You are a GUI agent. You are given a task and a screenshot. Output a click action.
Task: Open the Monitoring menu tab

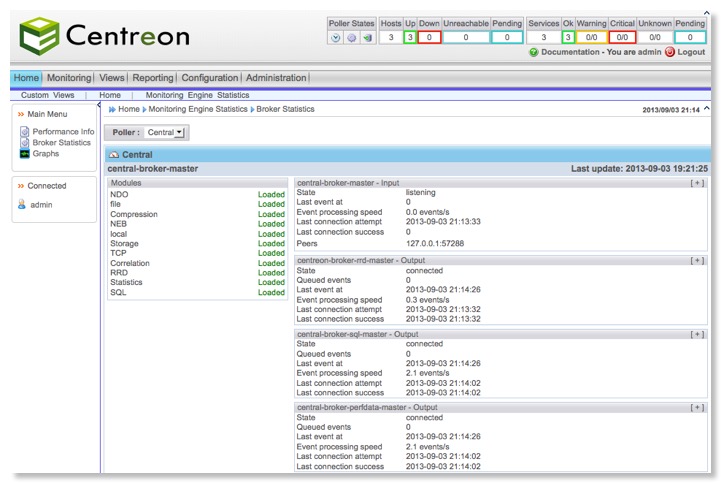(x=69, y=78)
